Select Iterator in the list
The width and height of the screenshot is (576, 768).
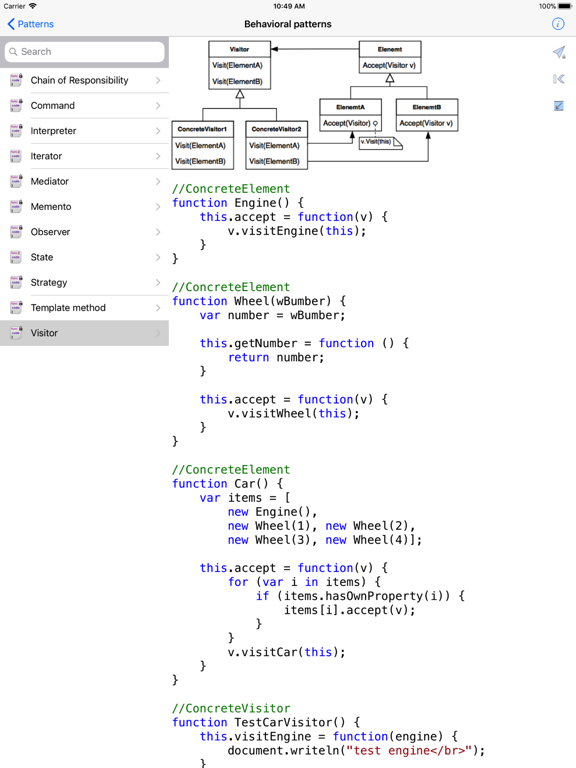point(84,156)
